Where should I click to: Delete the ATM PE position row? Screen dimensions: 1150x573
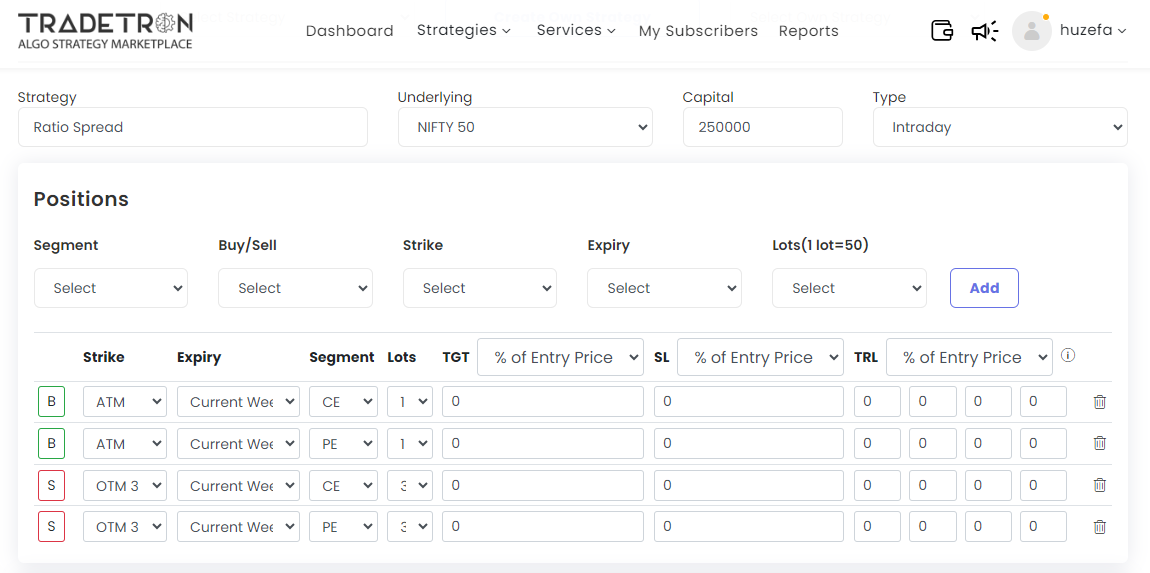tap(1099, 443)
